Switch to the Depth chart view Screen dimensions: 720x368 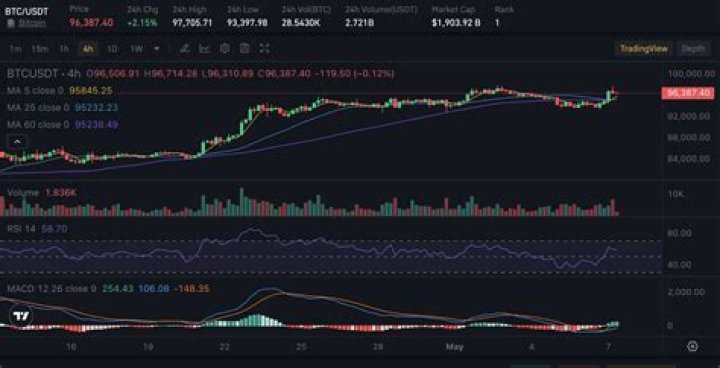point(693,49)
